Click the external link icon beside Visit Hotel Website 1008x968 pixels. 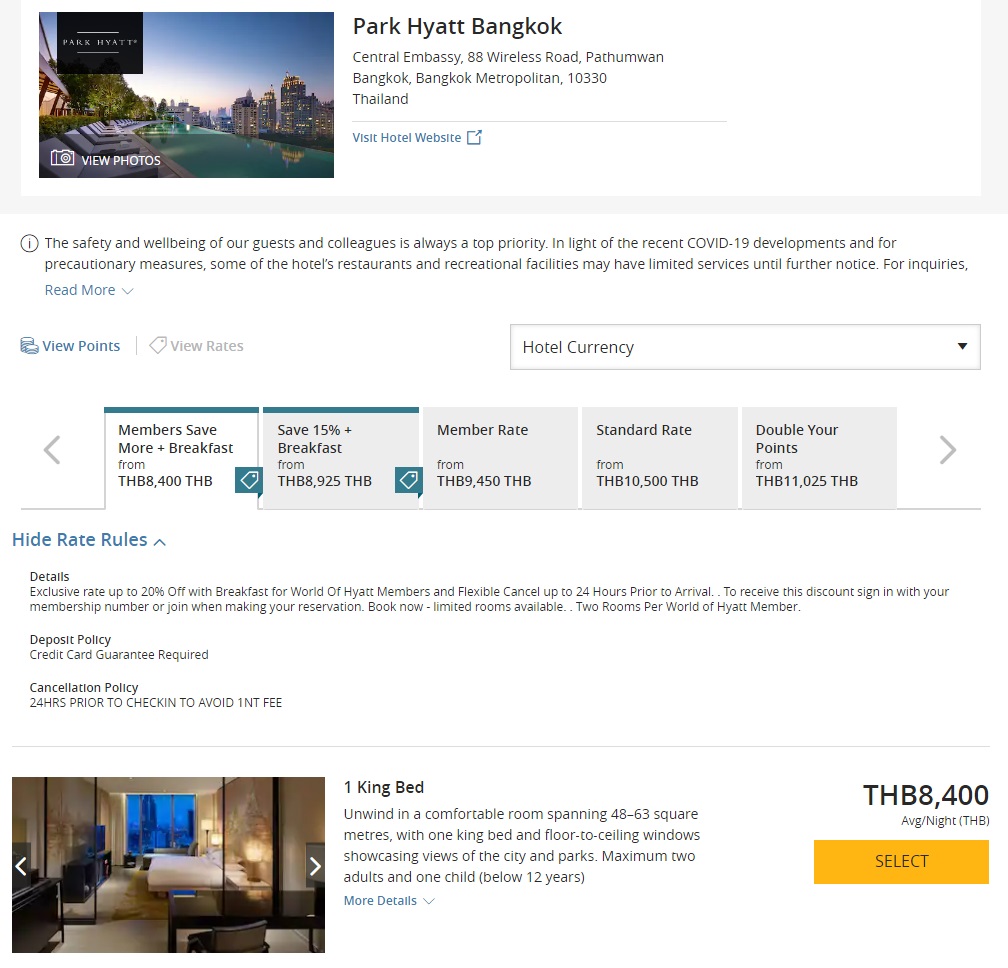475,138
